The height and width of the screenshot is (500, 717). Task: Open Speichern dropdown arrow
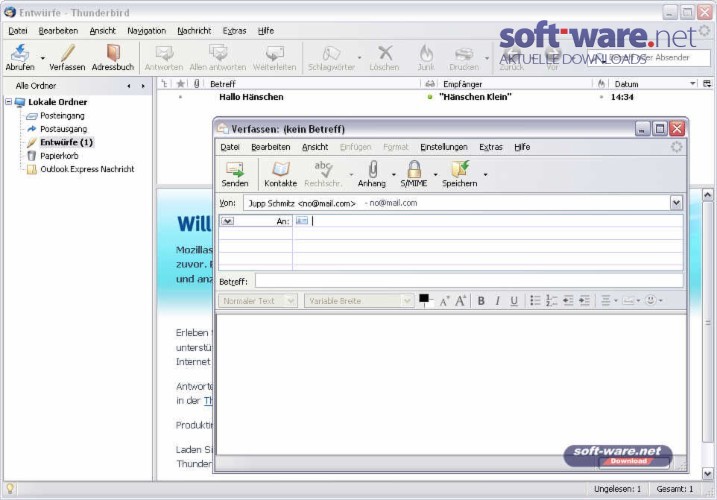pos(485,174)
